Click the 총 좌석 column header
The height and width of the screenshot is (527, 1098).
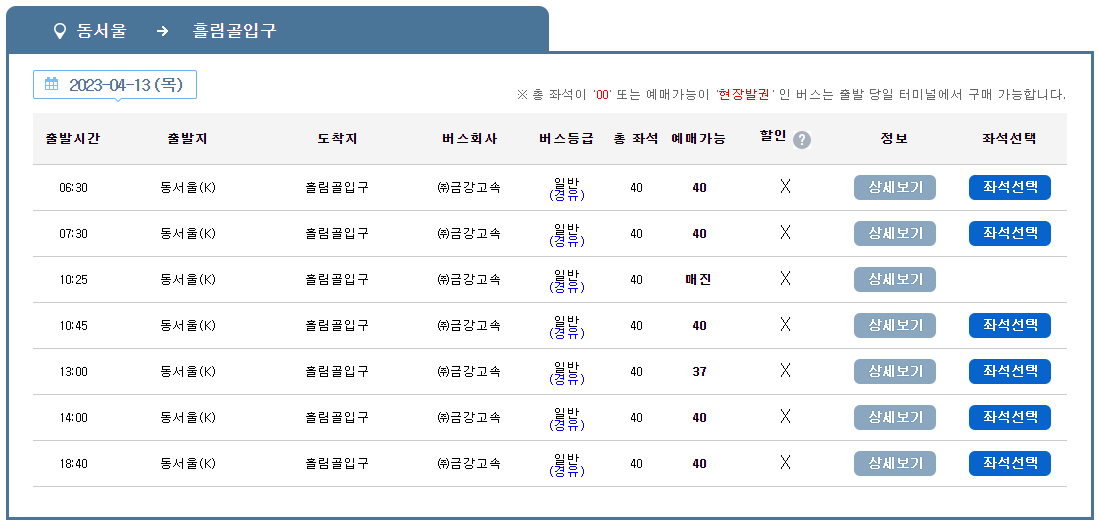coord(636,139)
